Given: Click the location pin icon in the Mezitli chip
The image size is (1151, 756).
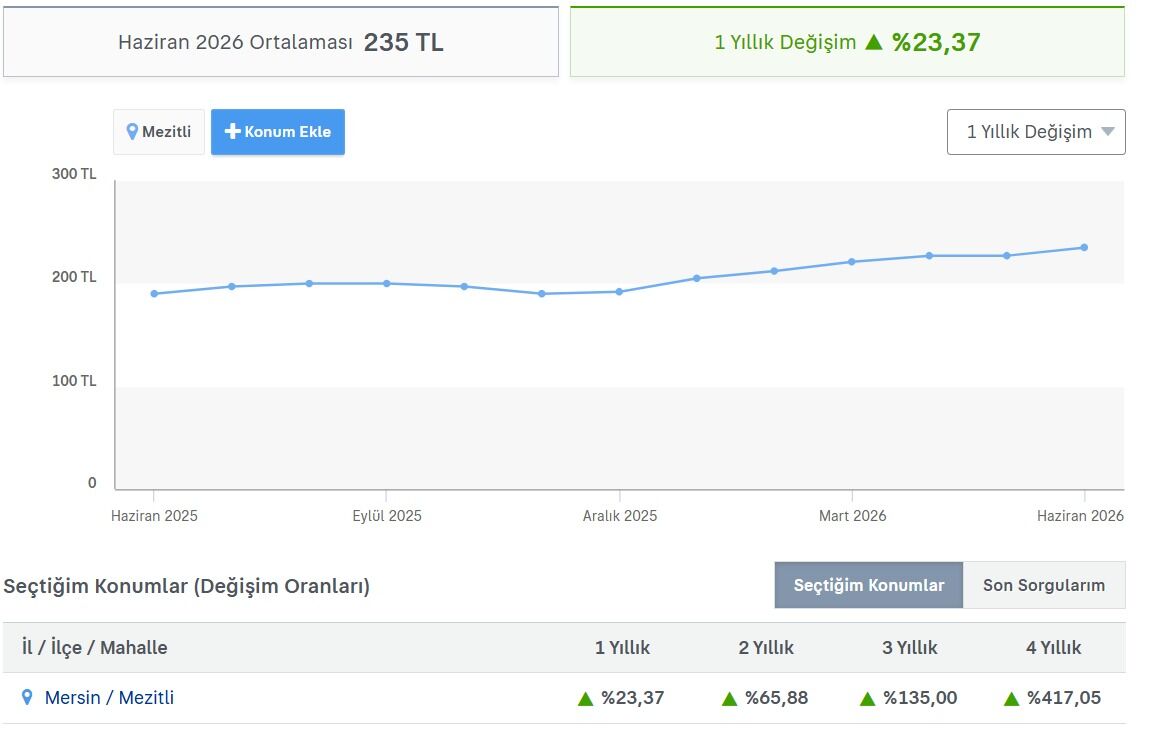Looking at the screenshot, I should (x=132, y=131).
